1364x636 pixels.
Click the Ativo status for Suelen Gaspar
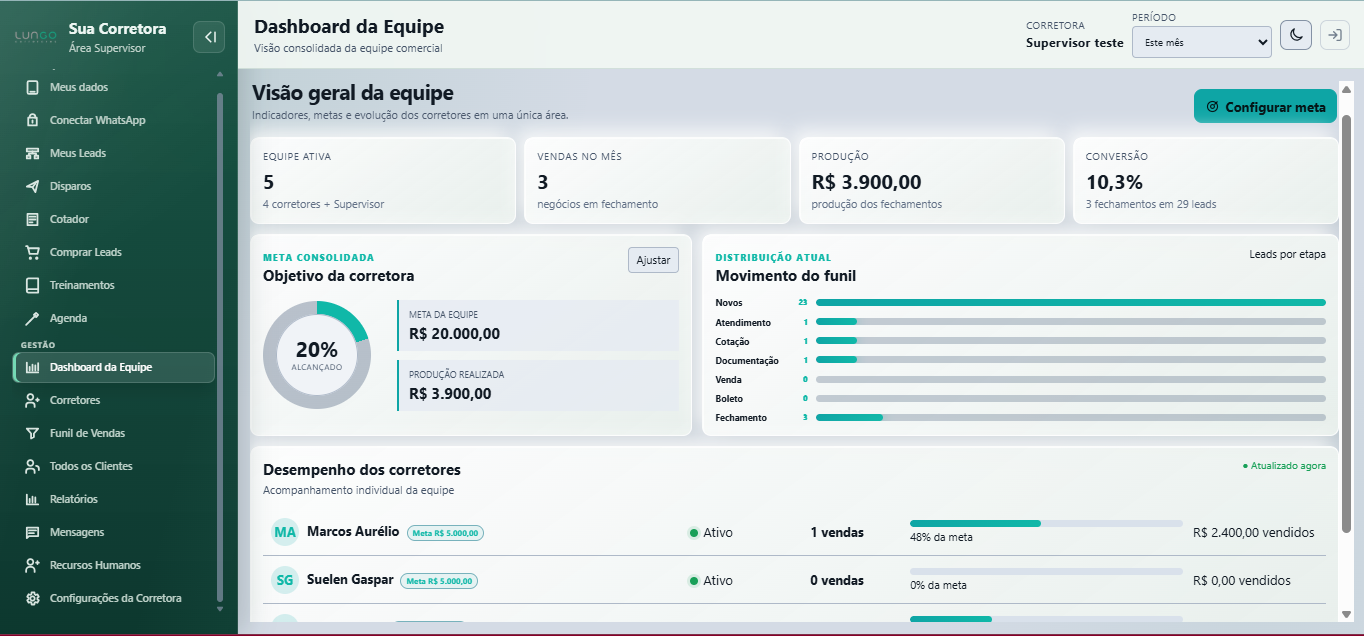pyautogui.click(x=710, y=581)
